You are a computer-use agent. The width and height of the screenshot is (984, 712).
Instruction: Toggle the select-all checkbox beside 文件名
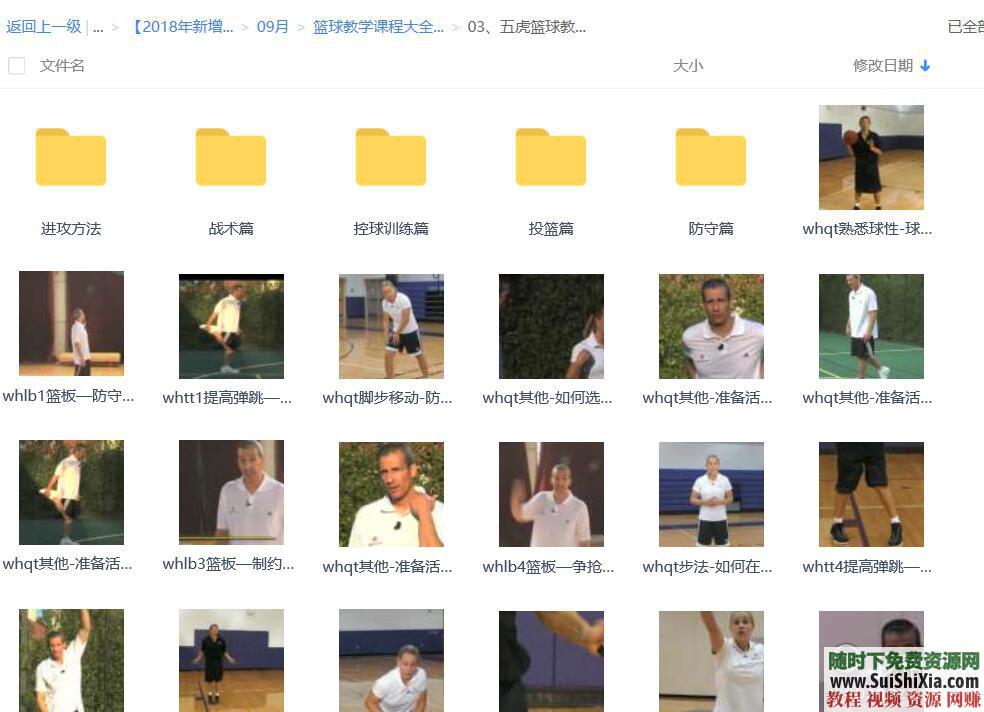[16, 64]
